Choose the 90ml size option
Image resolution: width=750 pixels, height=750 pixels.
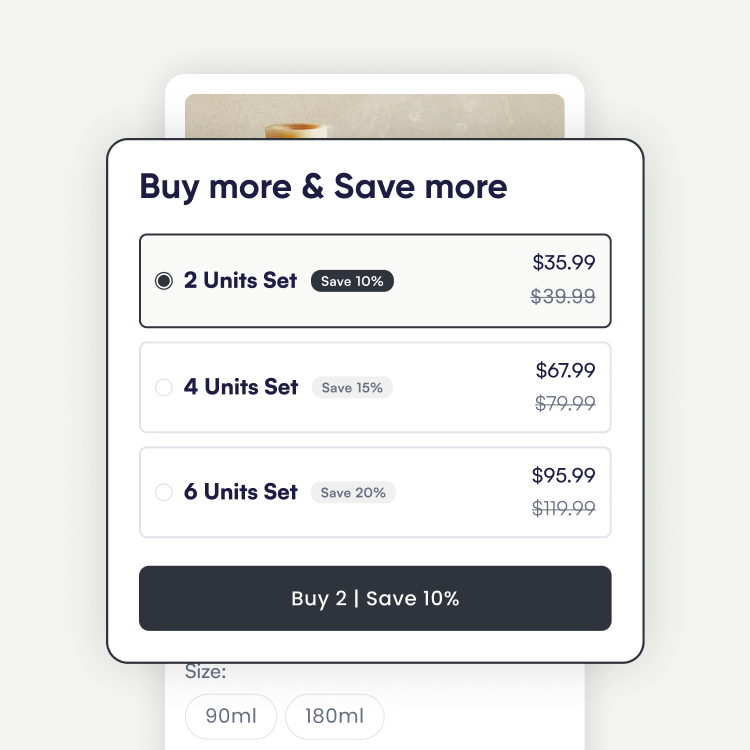click(x=231, y=716)
